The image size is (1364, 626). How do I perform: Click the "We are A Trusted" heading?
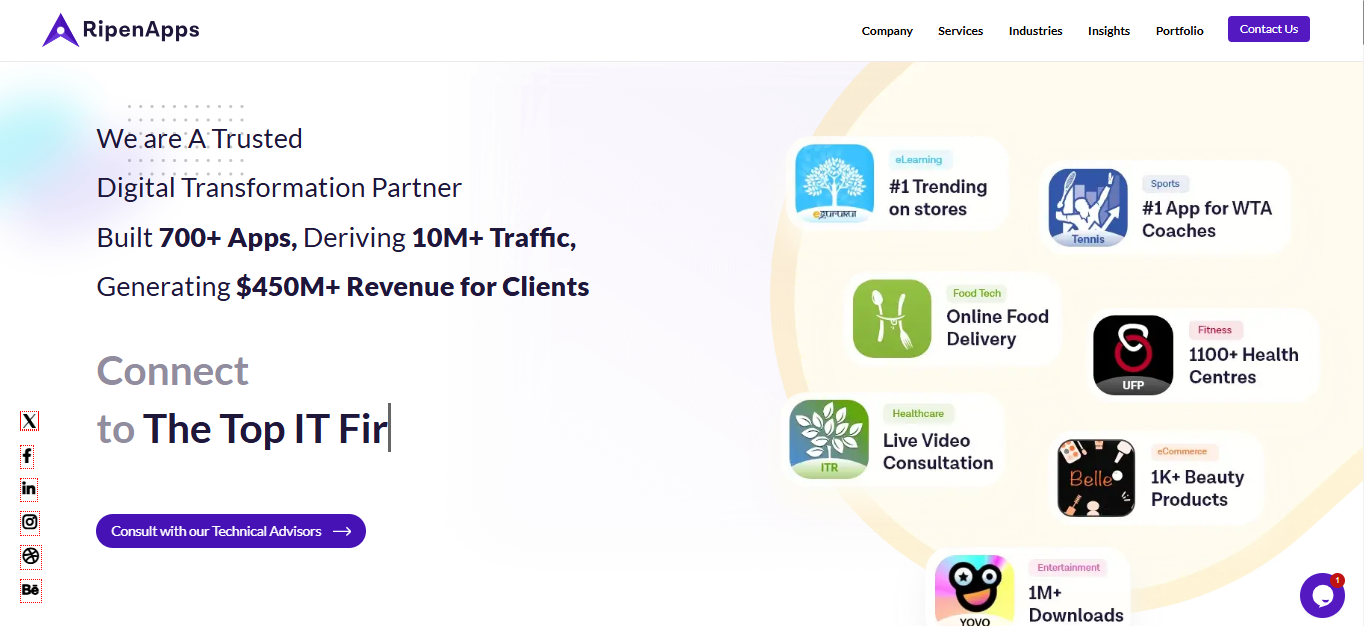pos(200,139)
